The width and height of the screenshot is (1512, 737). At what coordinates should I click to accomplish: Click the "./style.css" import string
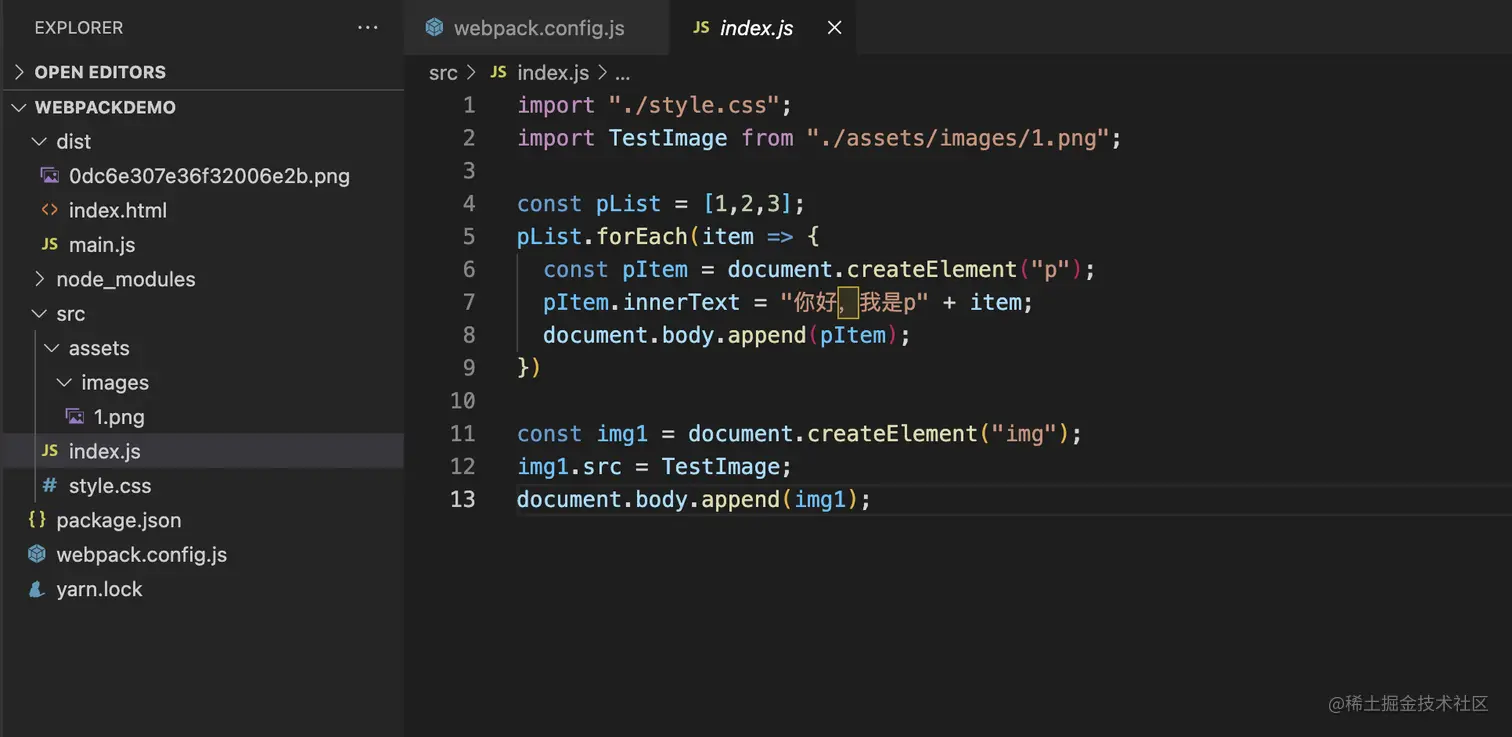tap(694, 105)
